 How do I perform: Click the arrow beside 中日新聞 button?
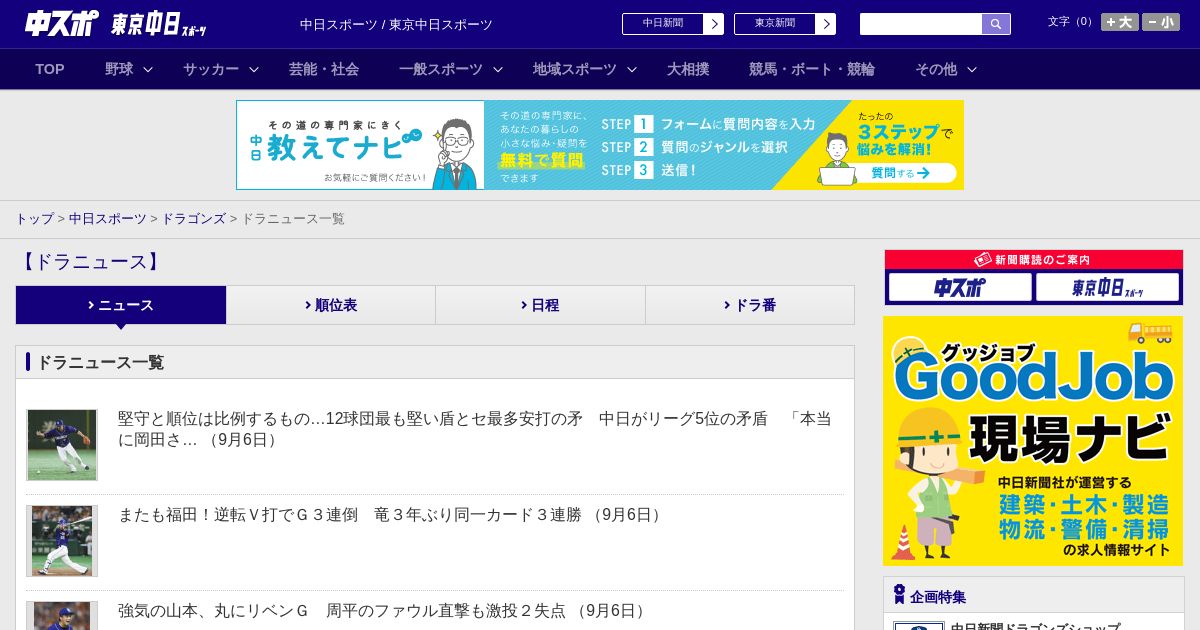click(x=714, y=24)
